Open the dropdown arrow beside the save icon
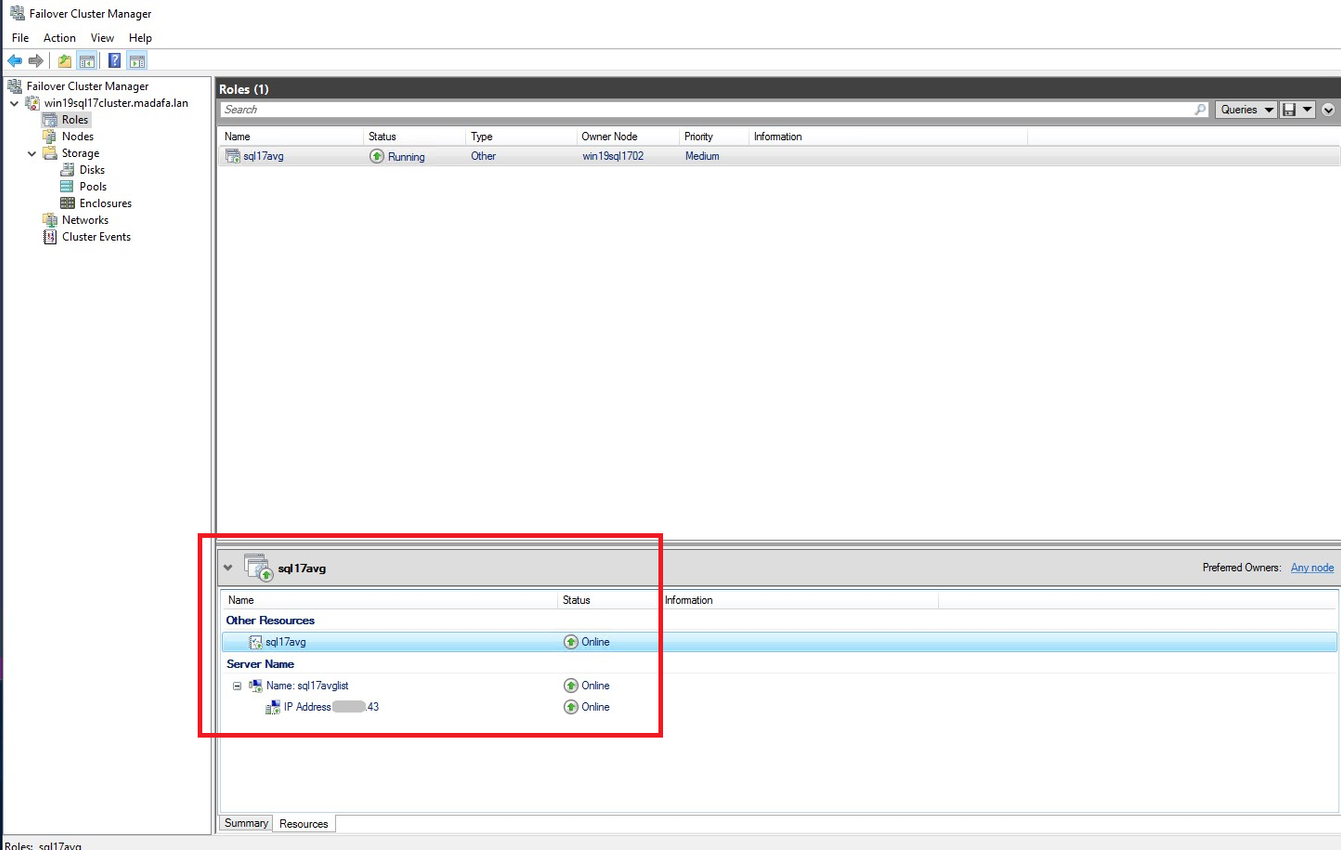 click(1307, 110)
